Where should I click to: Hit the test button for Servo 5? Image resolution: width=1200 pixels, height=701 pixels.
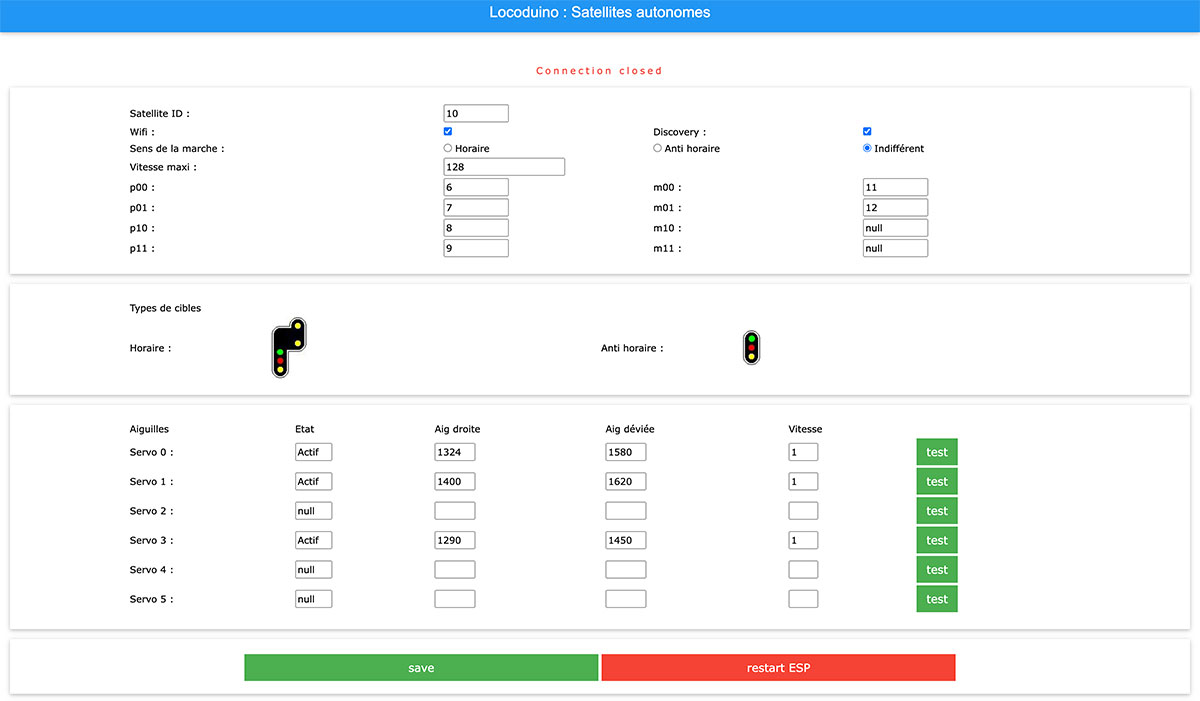(937, 599)
